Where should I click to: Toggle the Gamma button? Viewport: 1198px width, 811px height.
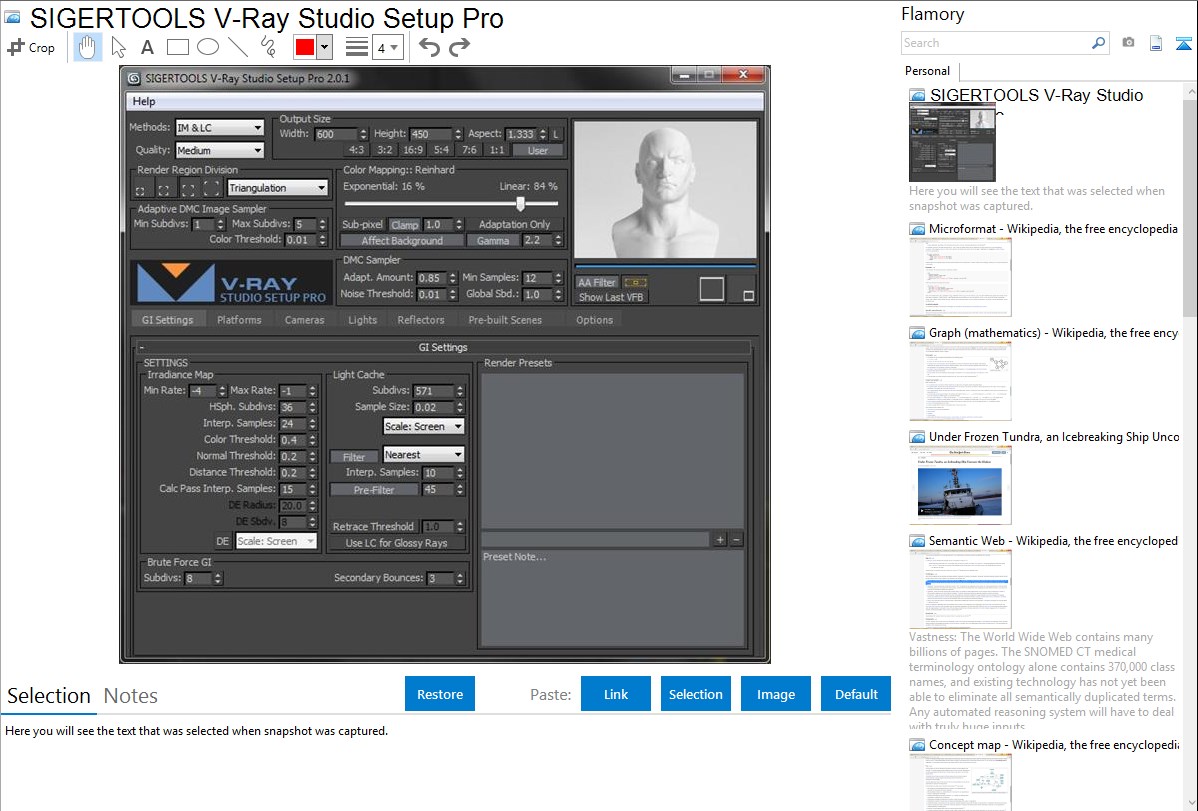(x=493, y=240)
